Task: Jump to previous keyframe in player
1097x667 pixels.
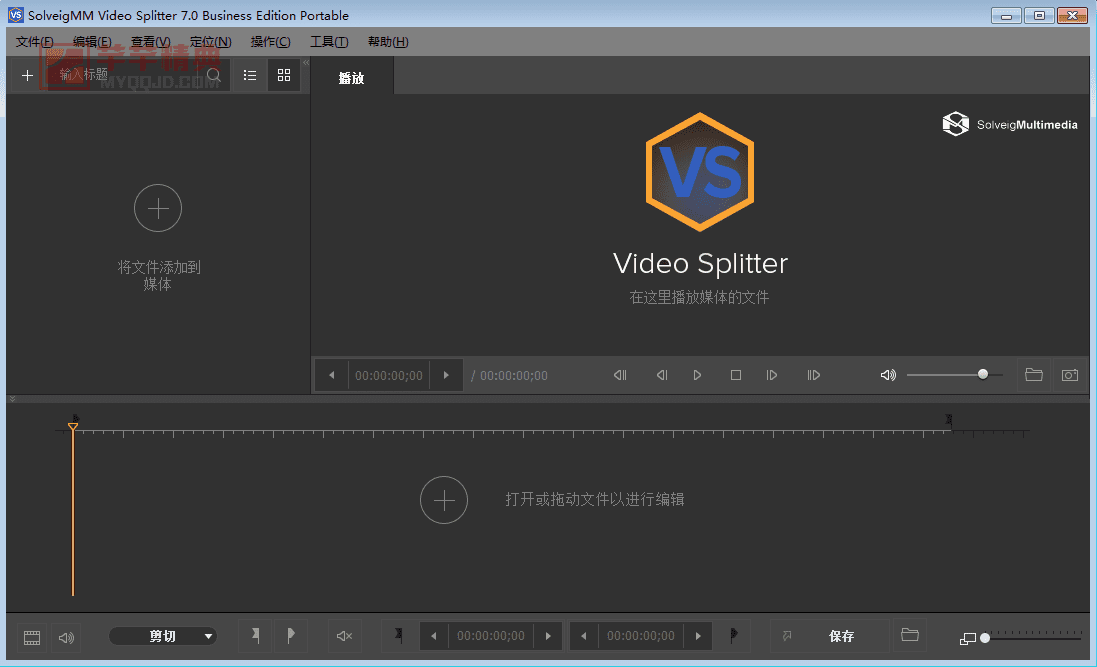Action: [620, 376]
